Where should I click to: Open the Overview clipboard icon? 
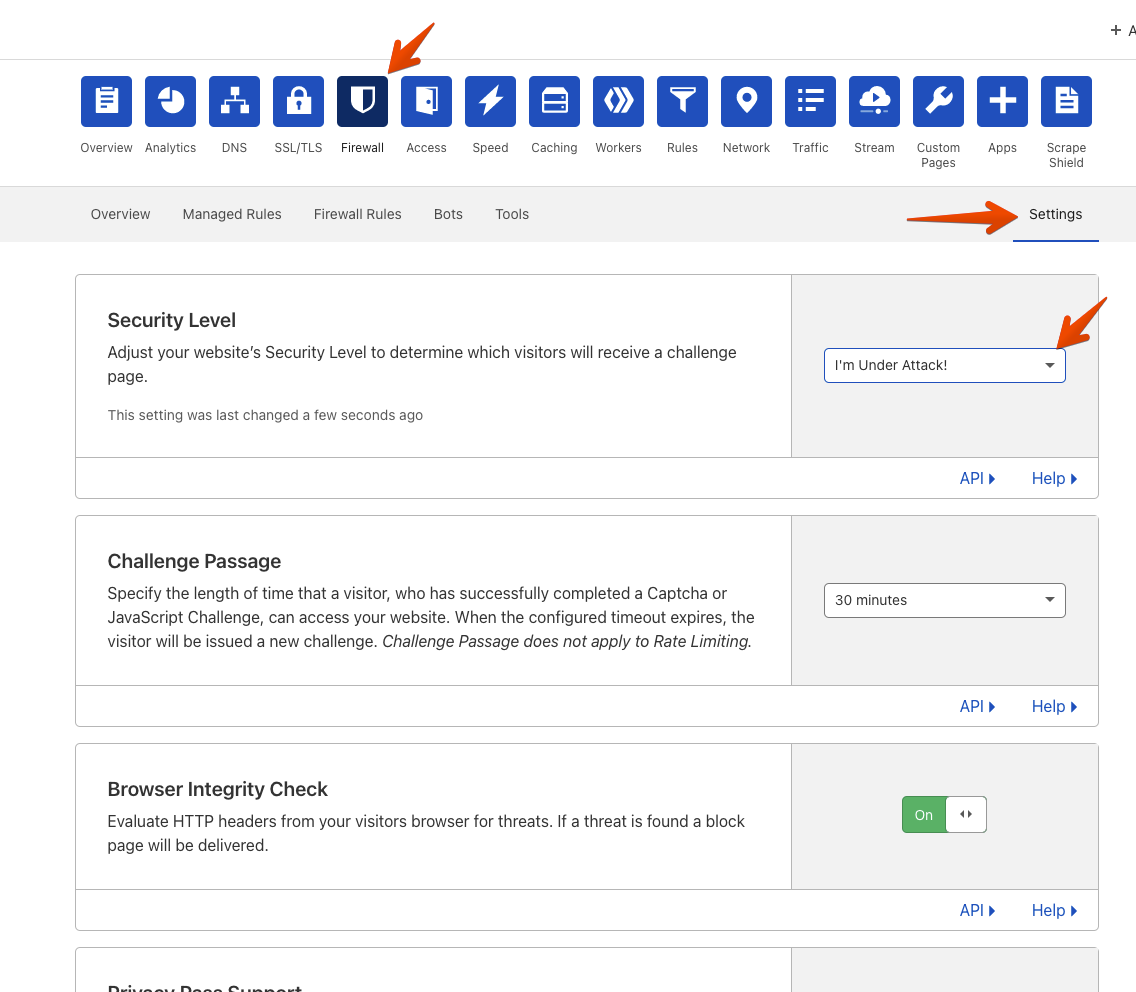106,101
